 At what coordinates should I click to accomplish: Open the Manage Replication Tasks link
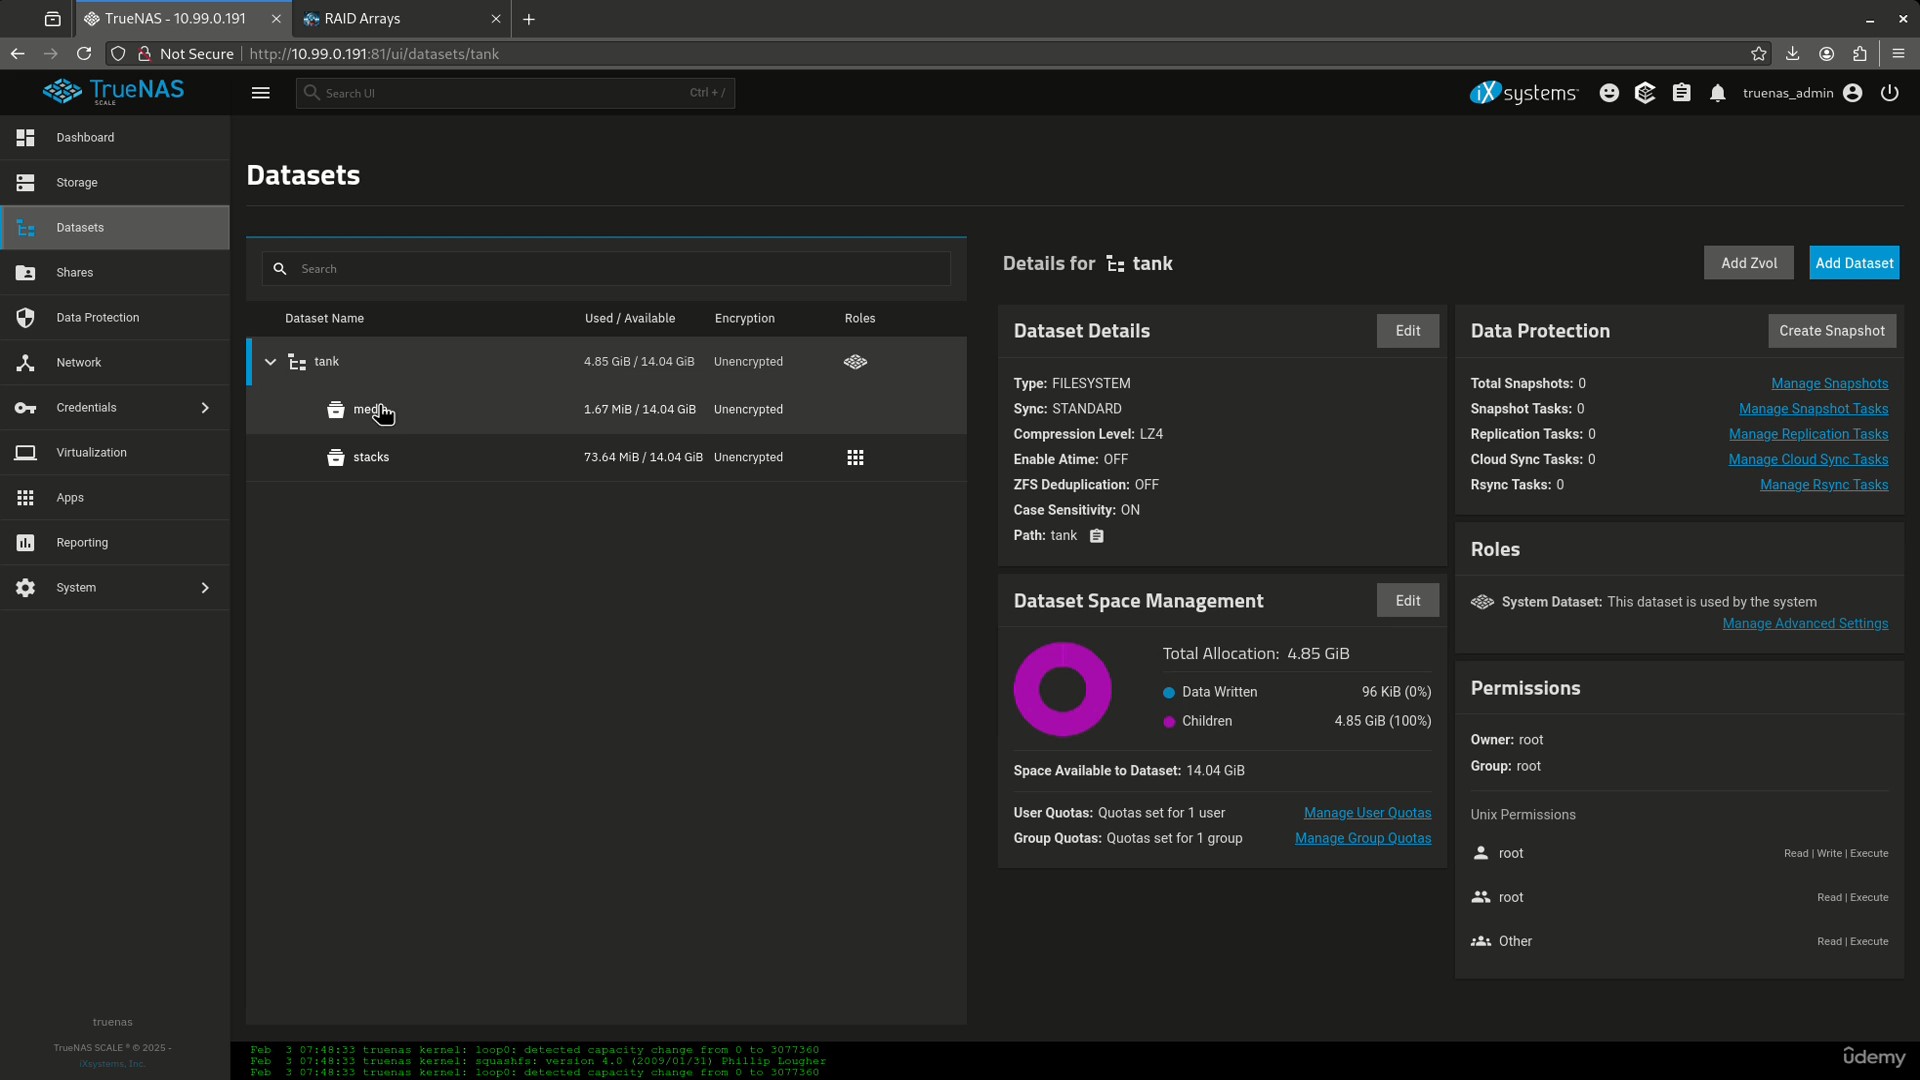(x=1809, y=434)
